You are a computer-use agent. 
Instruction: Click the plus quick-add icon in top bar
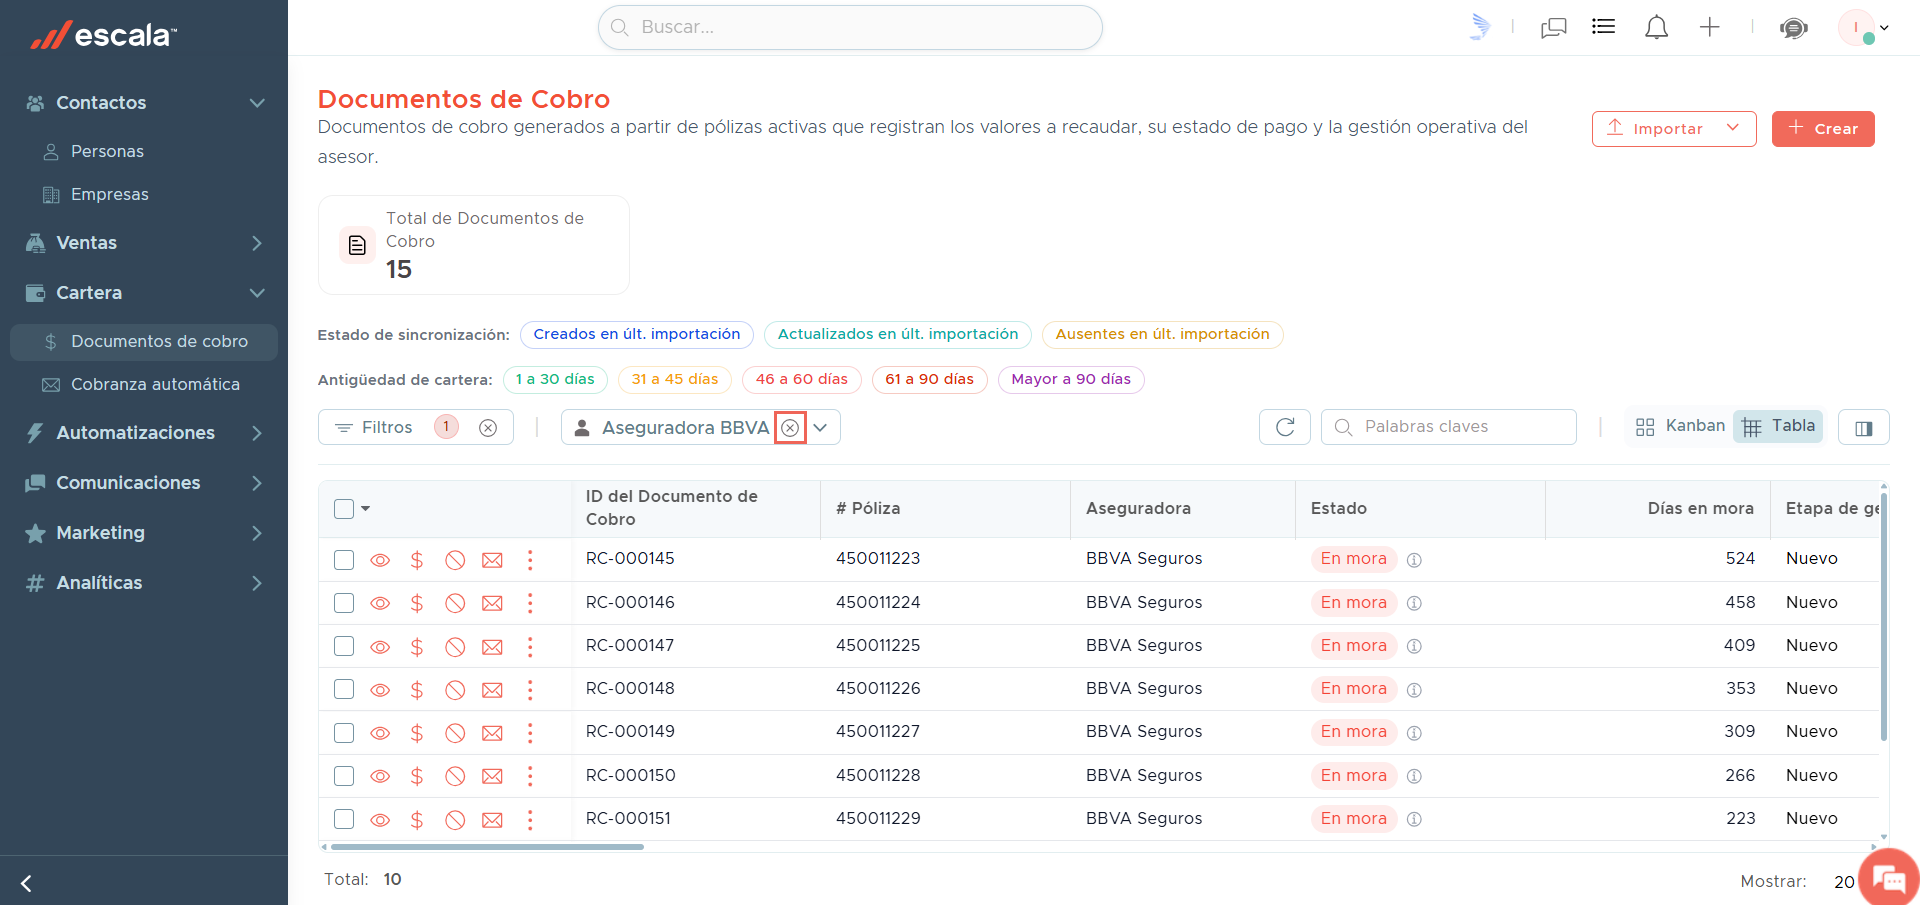click(1710, 28)
